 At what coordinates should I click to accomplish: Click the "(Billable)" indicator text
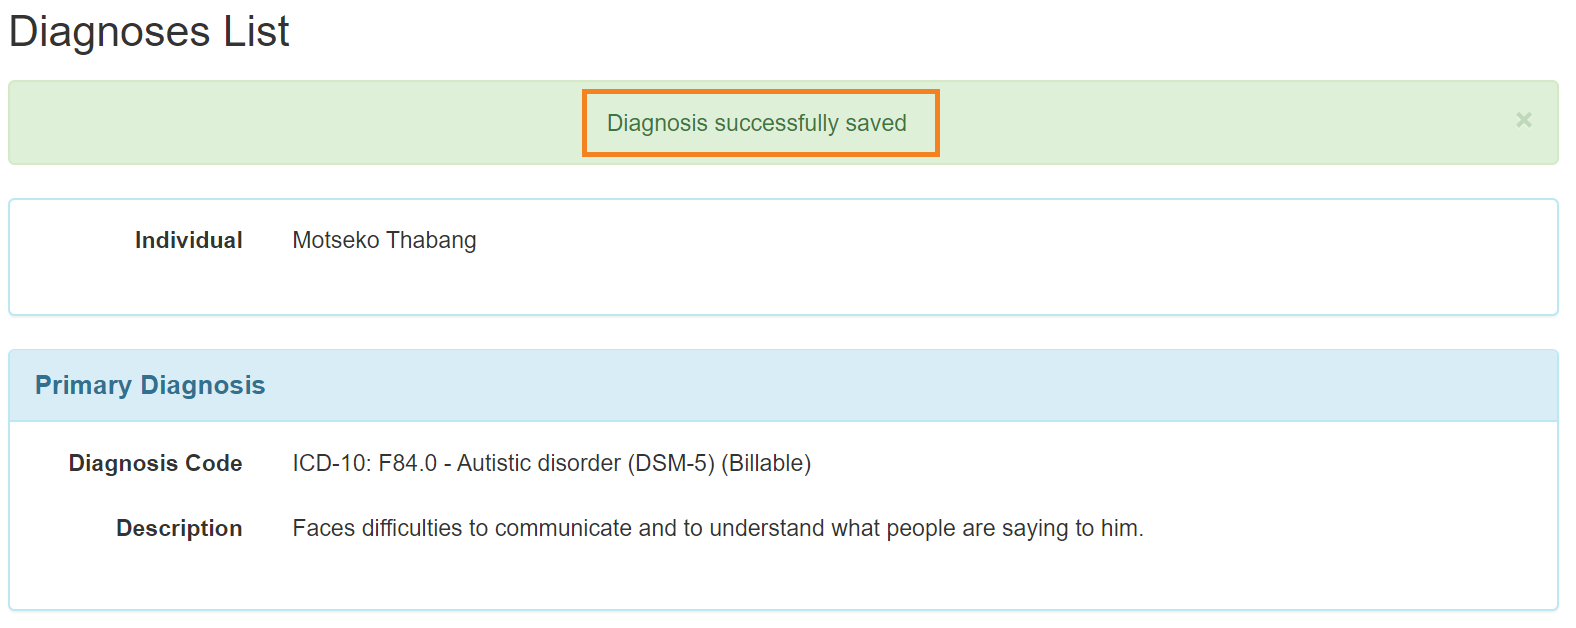coord(766,463)
